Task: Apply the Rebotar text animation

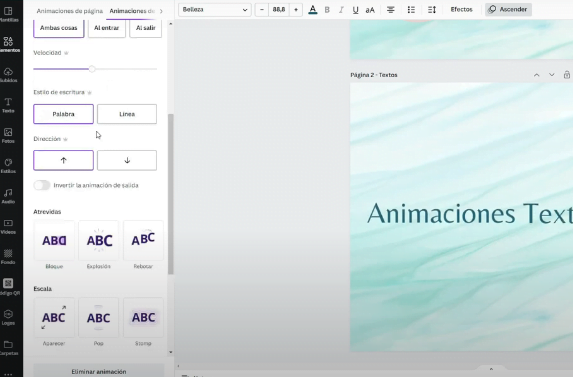Action: (143, 240)
